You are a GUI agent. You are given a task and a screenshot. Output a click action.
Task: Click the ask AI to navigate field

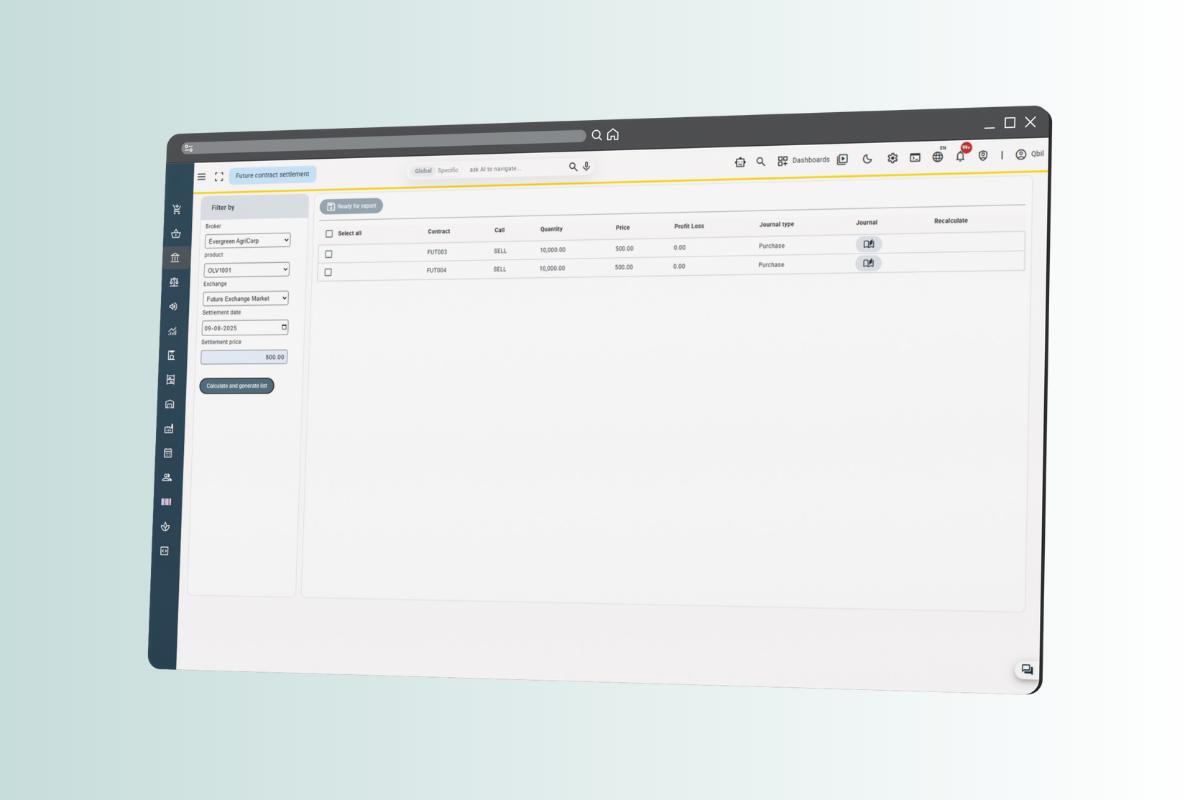[x=515, y=169]
